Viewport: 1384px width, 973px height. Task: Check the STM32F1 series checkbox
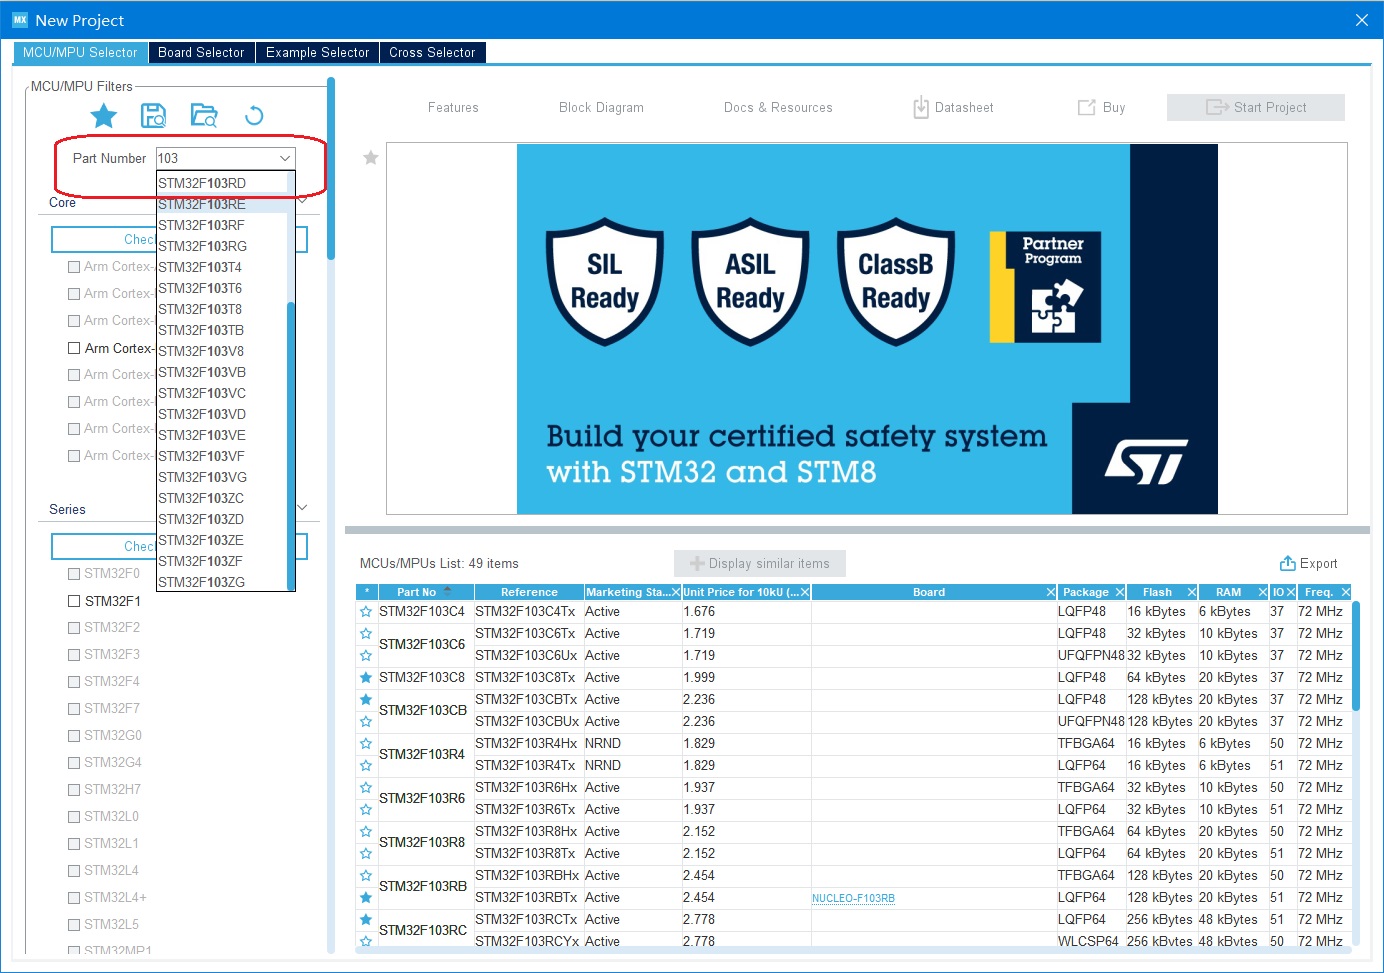click(74, 601)
